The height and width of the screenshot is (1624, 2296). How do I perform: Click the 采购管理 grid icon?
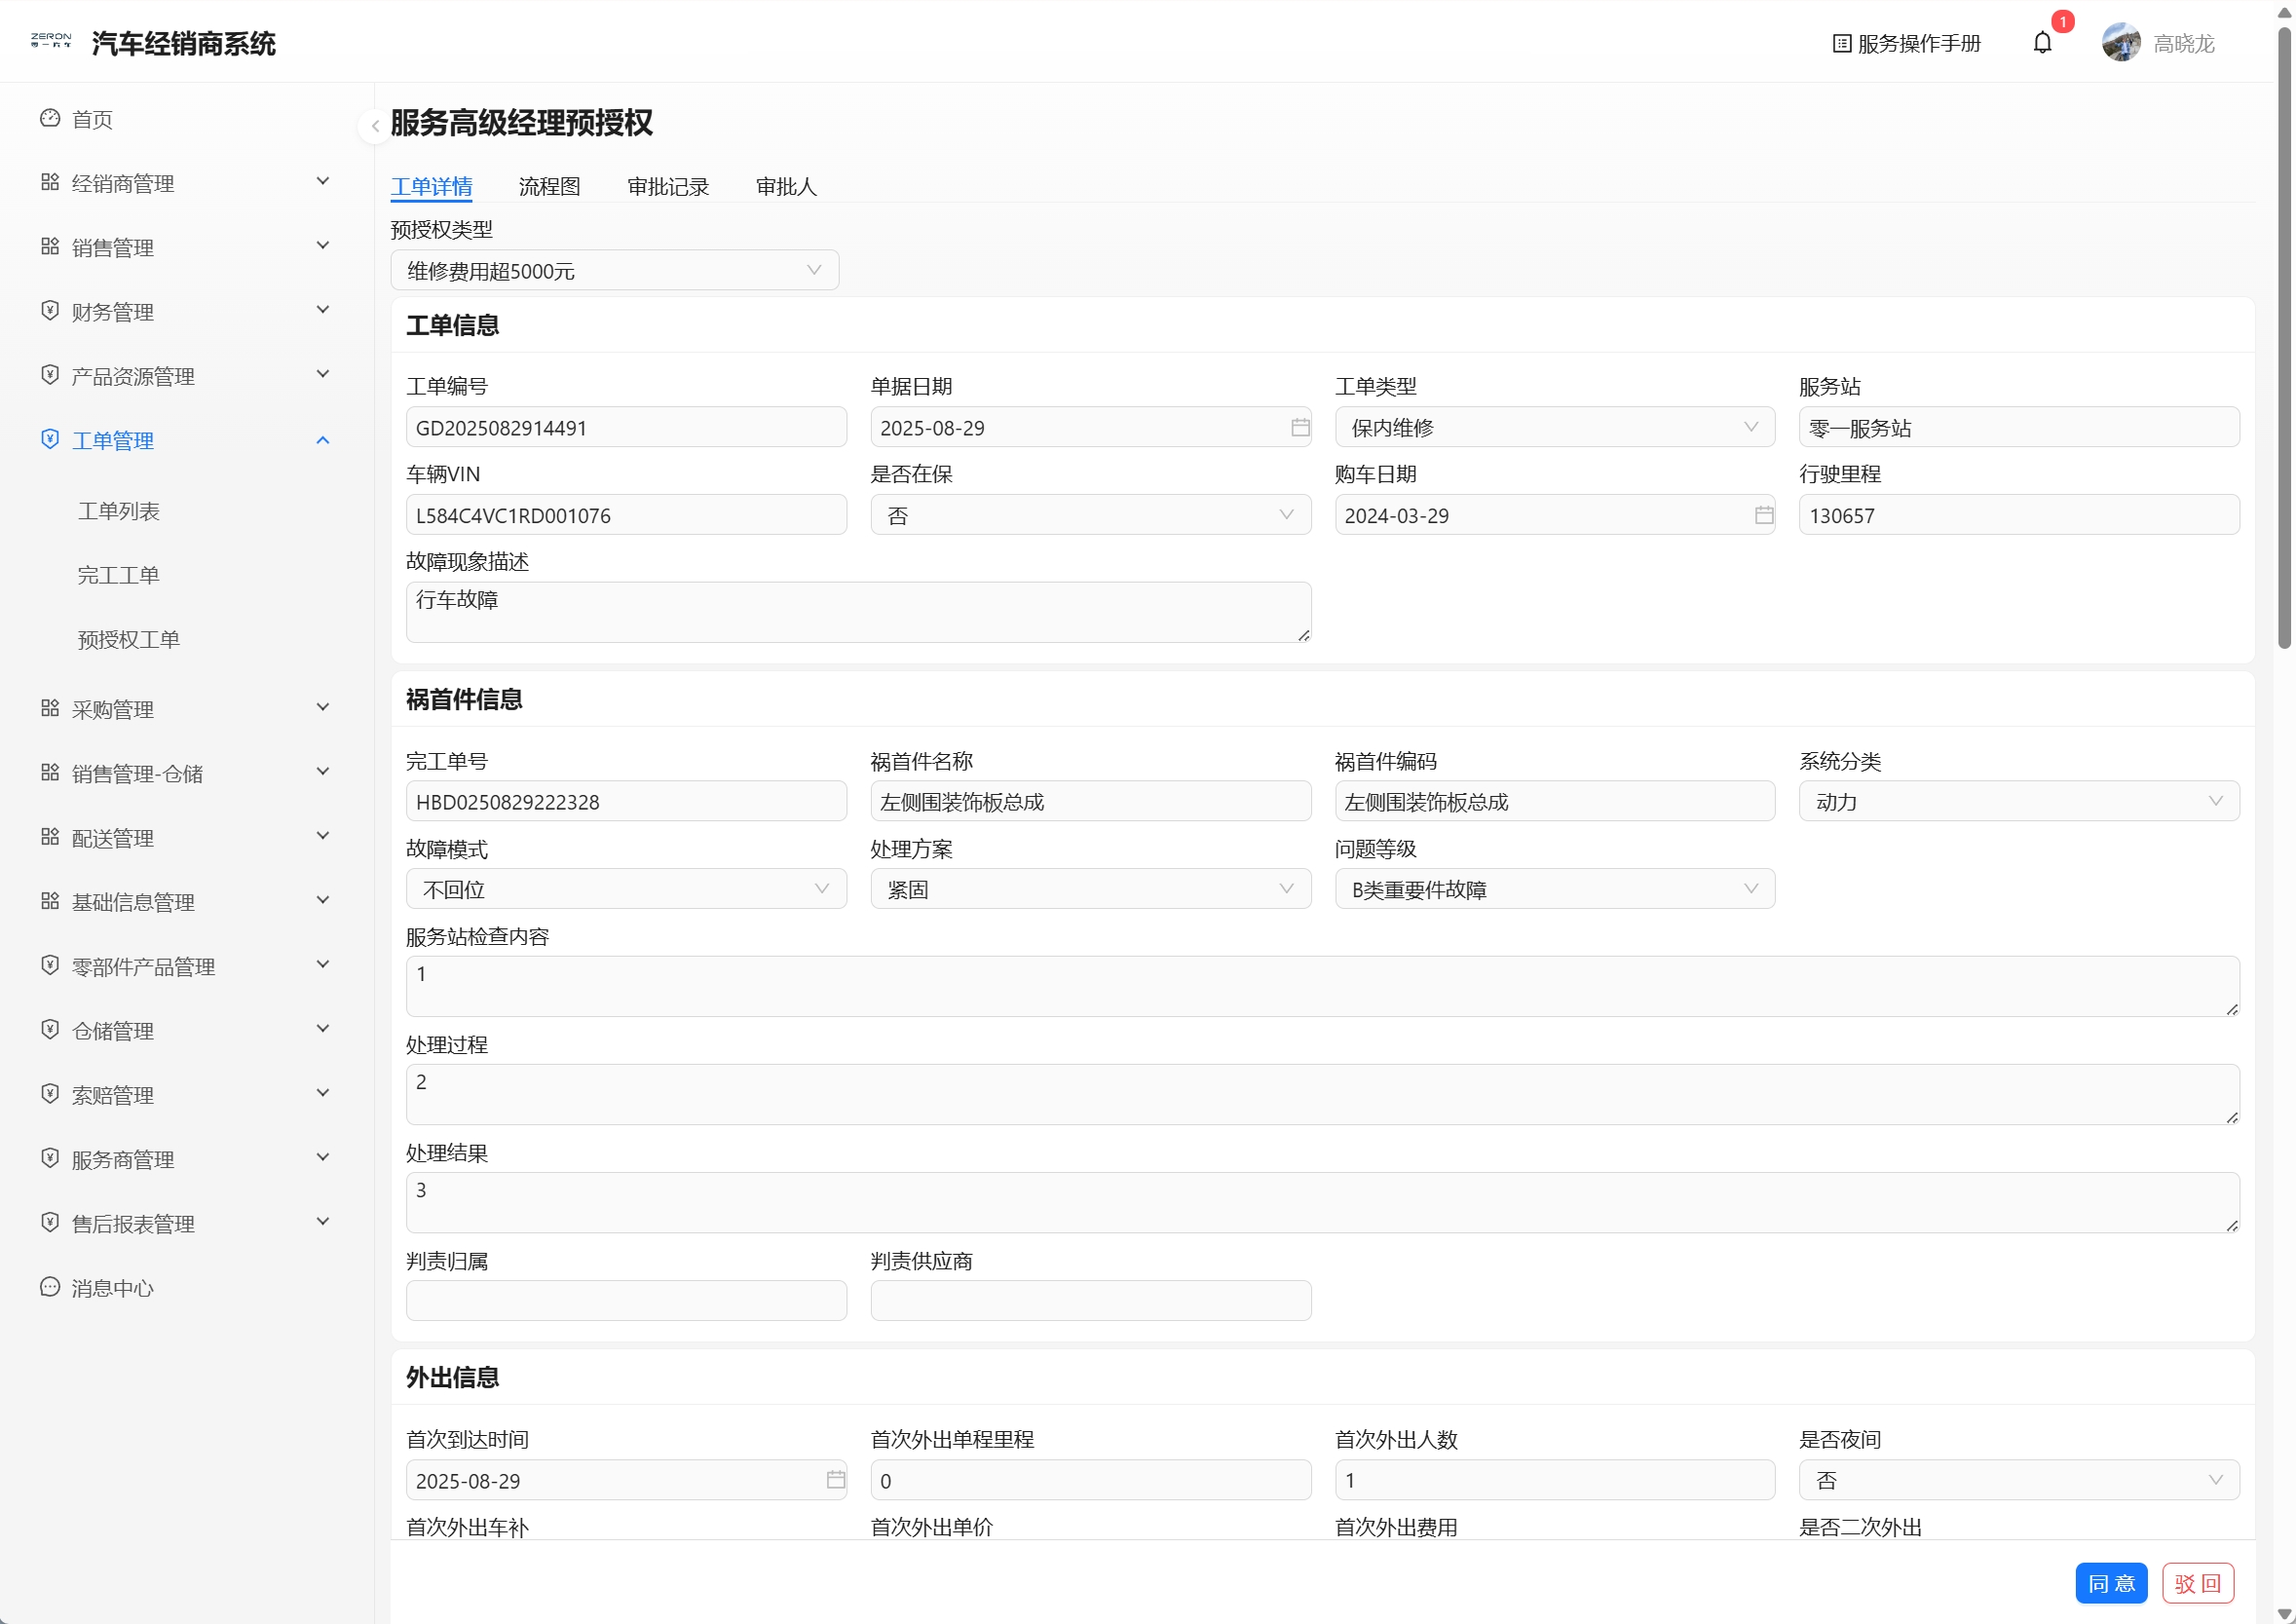click(x=50, y=708)
